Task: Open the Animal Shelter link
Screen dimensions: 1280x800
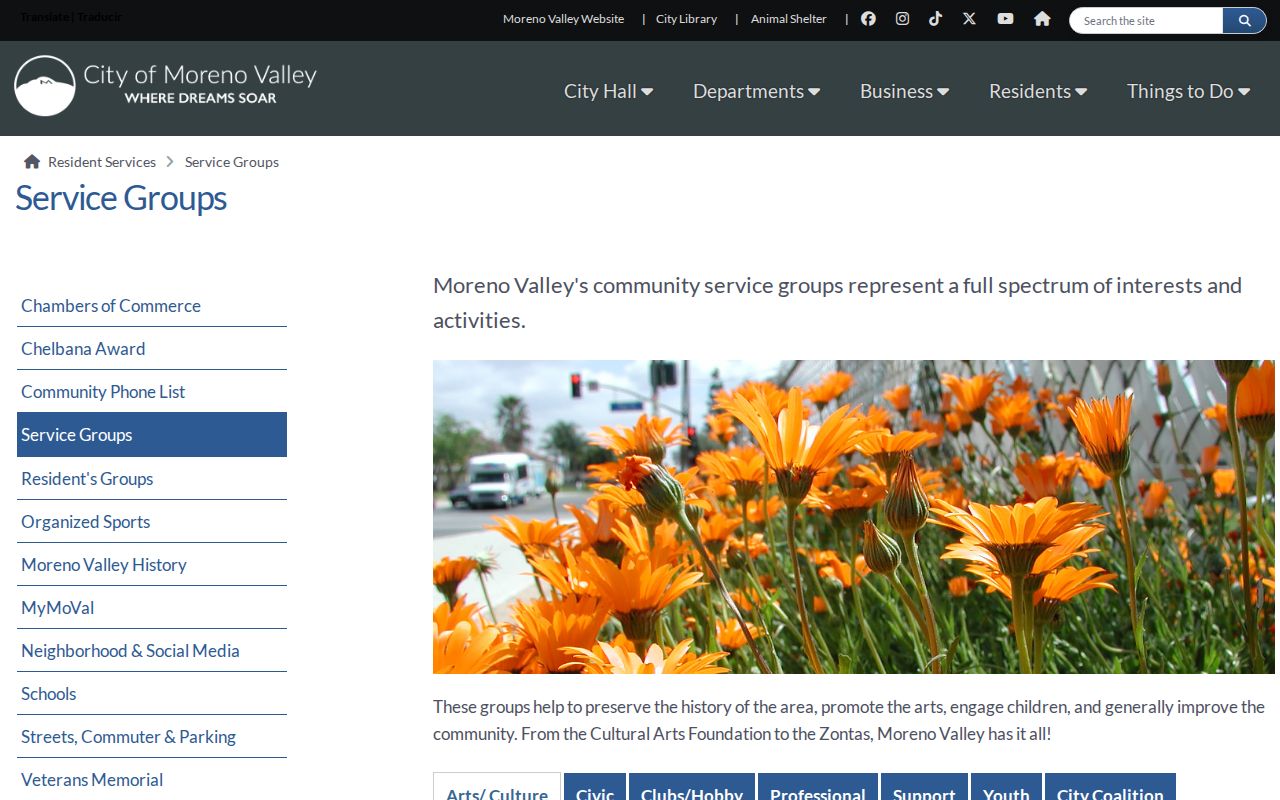Action: point(789,19)
